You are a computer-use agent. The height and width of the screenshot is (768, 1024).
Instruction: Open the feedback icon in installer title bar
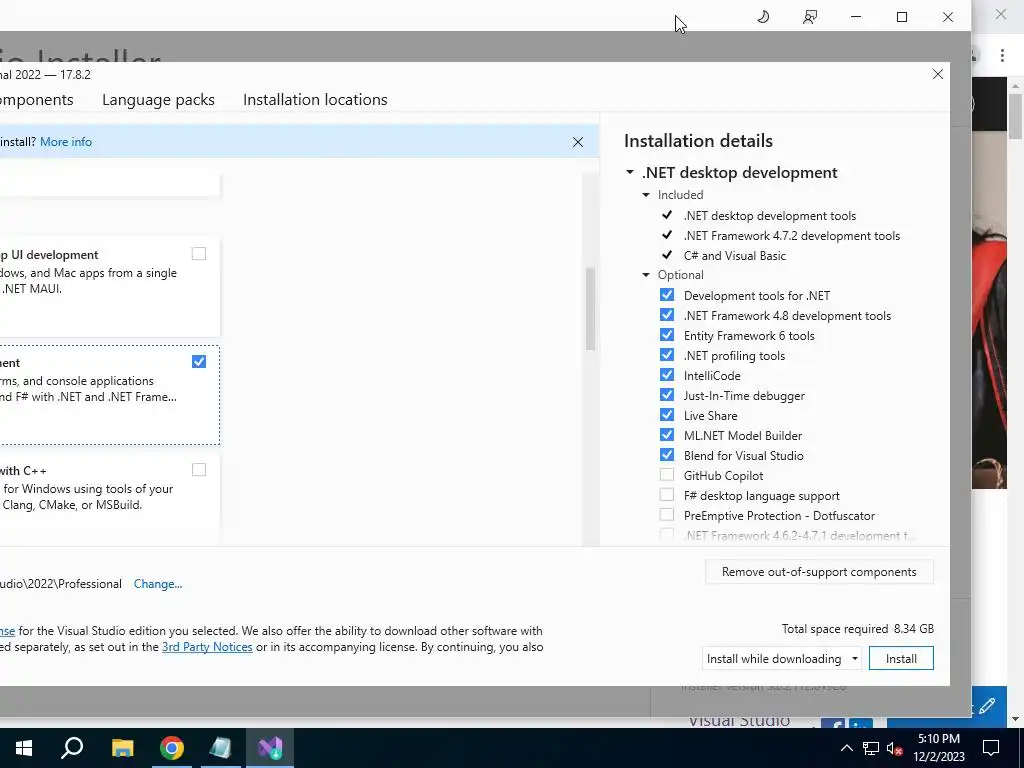point(810,17)
